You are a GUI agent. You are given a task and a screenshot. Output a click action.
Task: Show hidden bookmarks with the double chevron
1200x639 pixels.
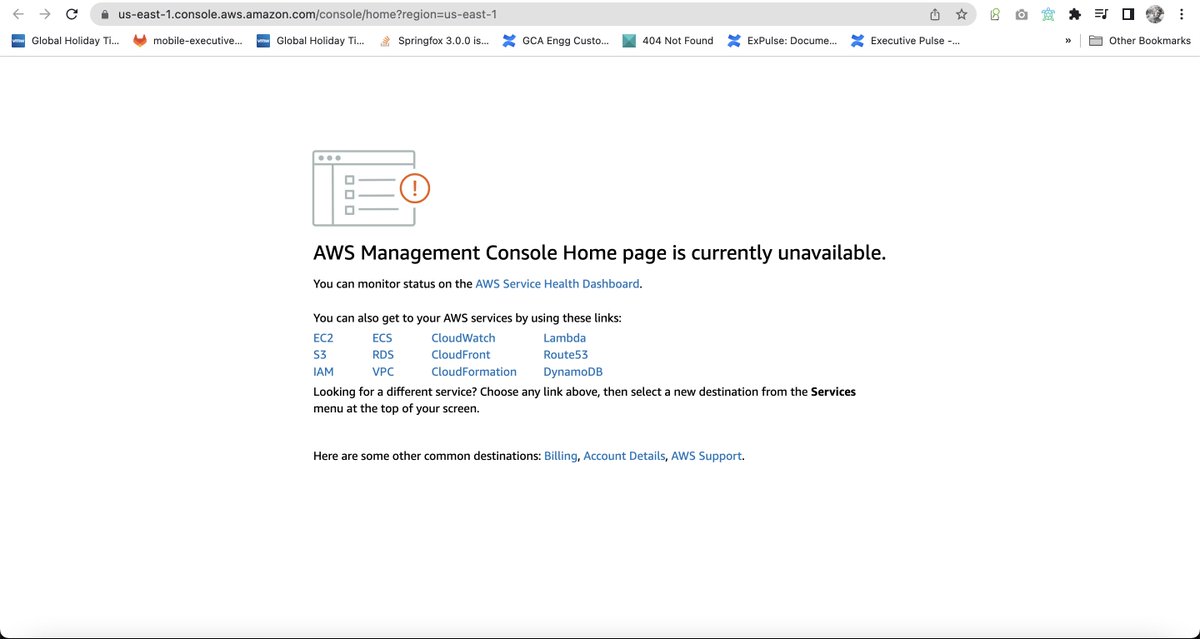[1068, 41]
